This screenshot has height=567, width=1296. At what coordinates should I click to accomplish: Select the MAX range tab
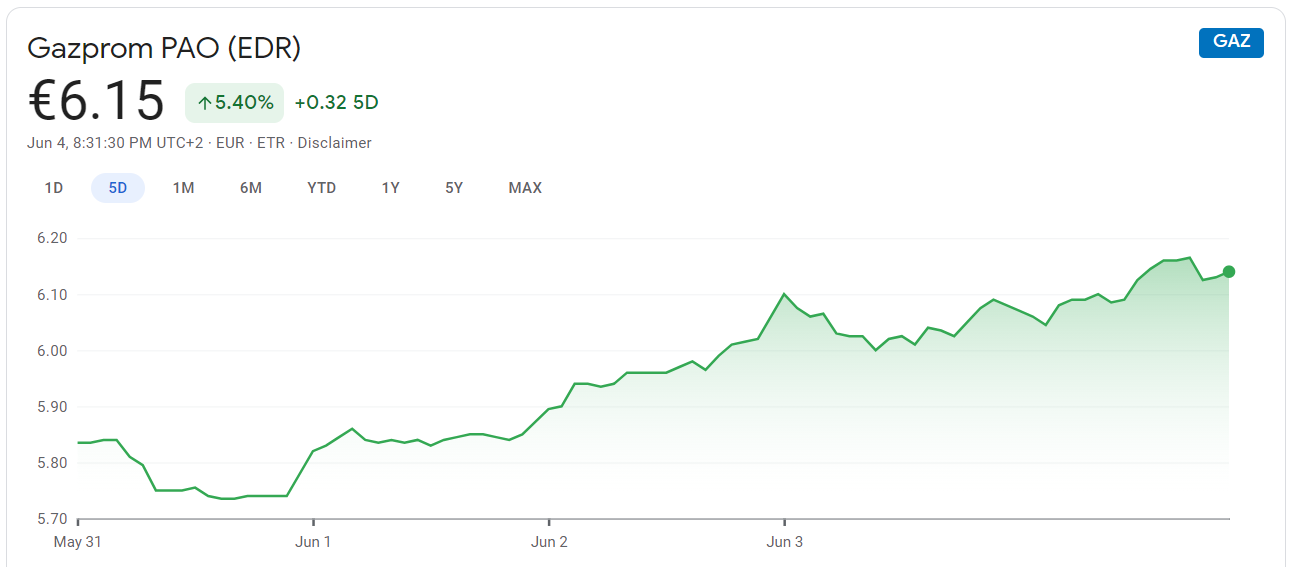pyautogui.click(x=525, y=188)
